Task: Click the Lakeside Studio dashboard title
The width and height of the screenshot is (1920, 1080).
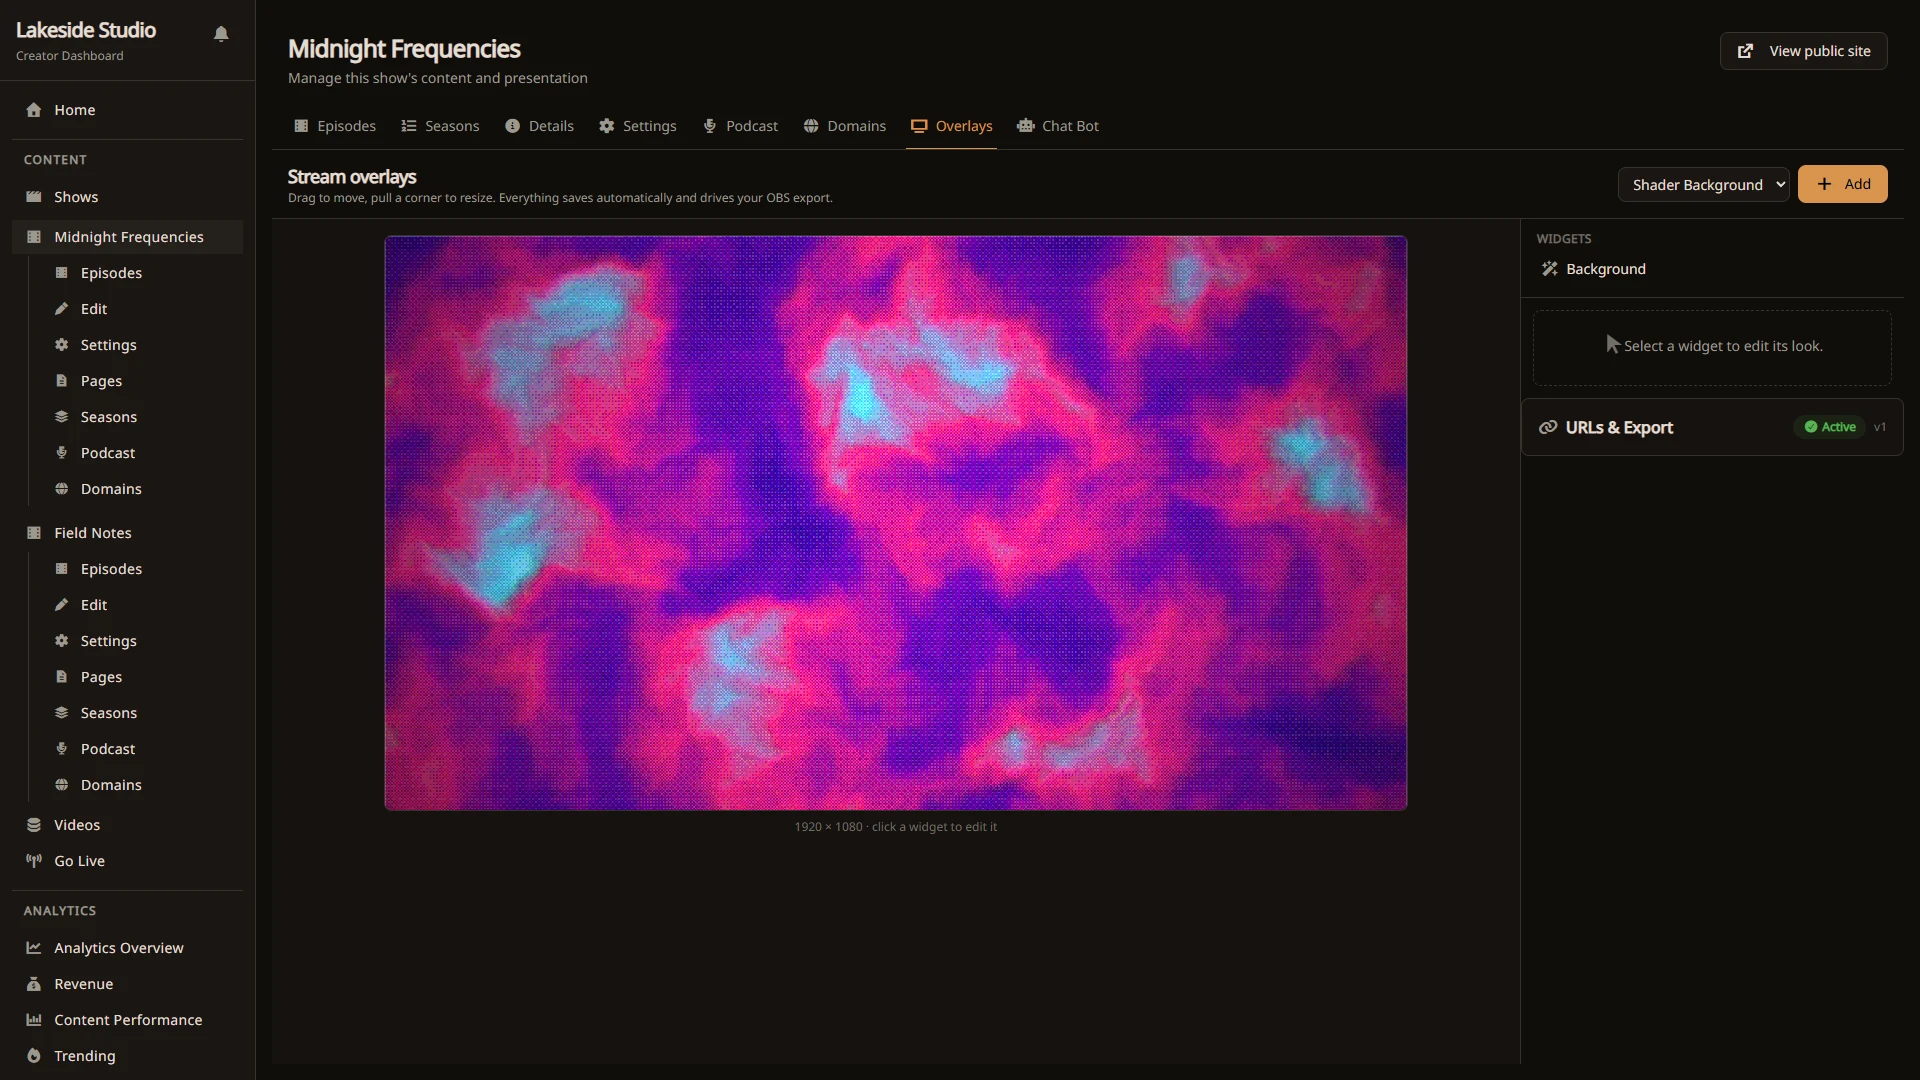Action: pyautogui.click(x=86, y=30)
